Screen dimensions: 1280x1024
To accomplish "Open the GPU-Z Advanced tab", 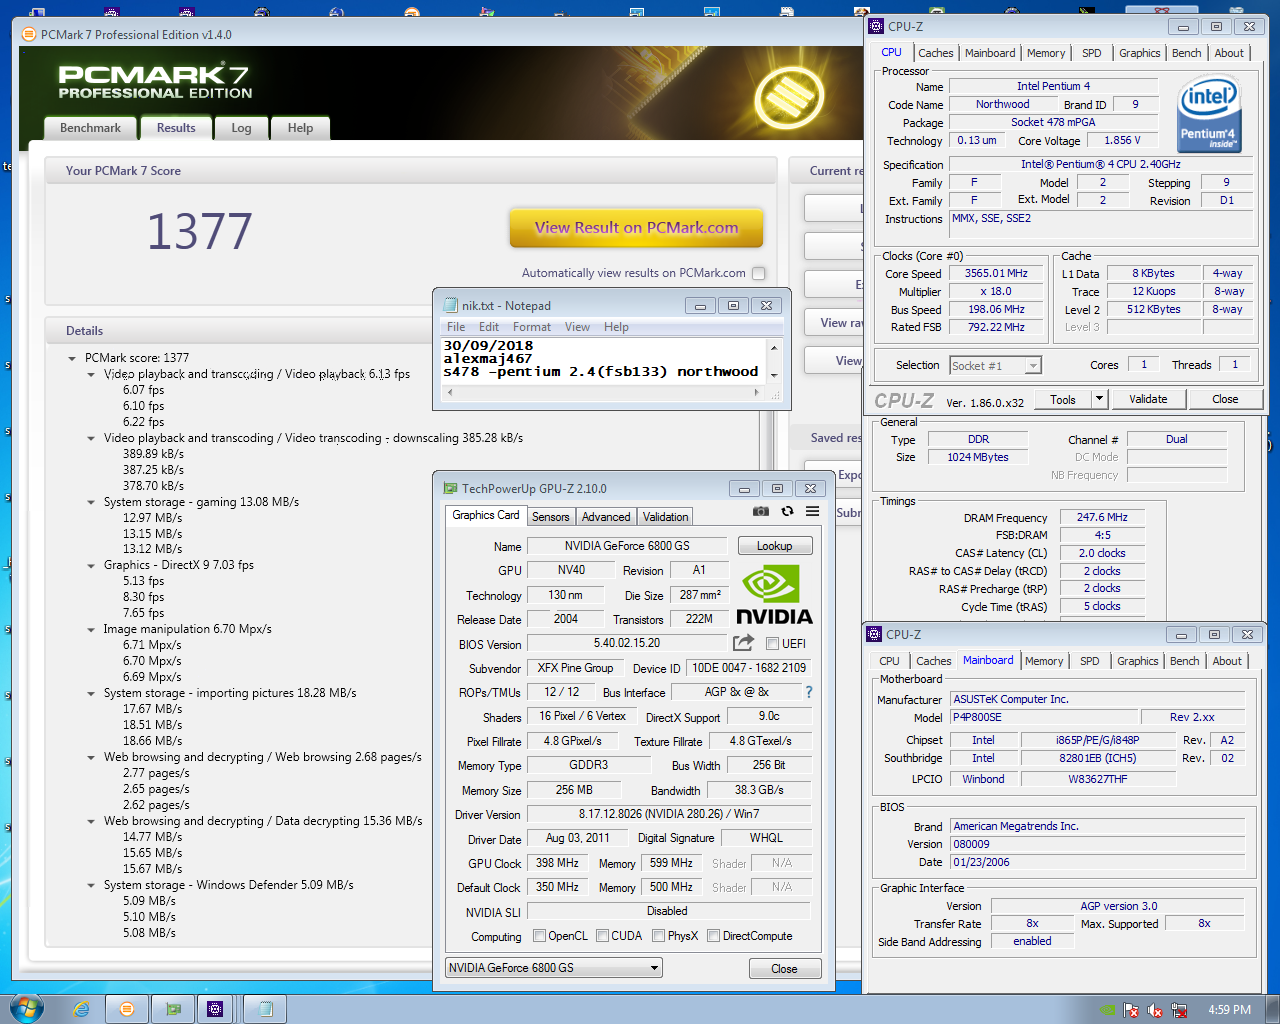I will tap(606, 517).
